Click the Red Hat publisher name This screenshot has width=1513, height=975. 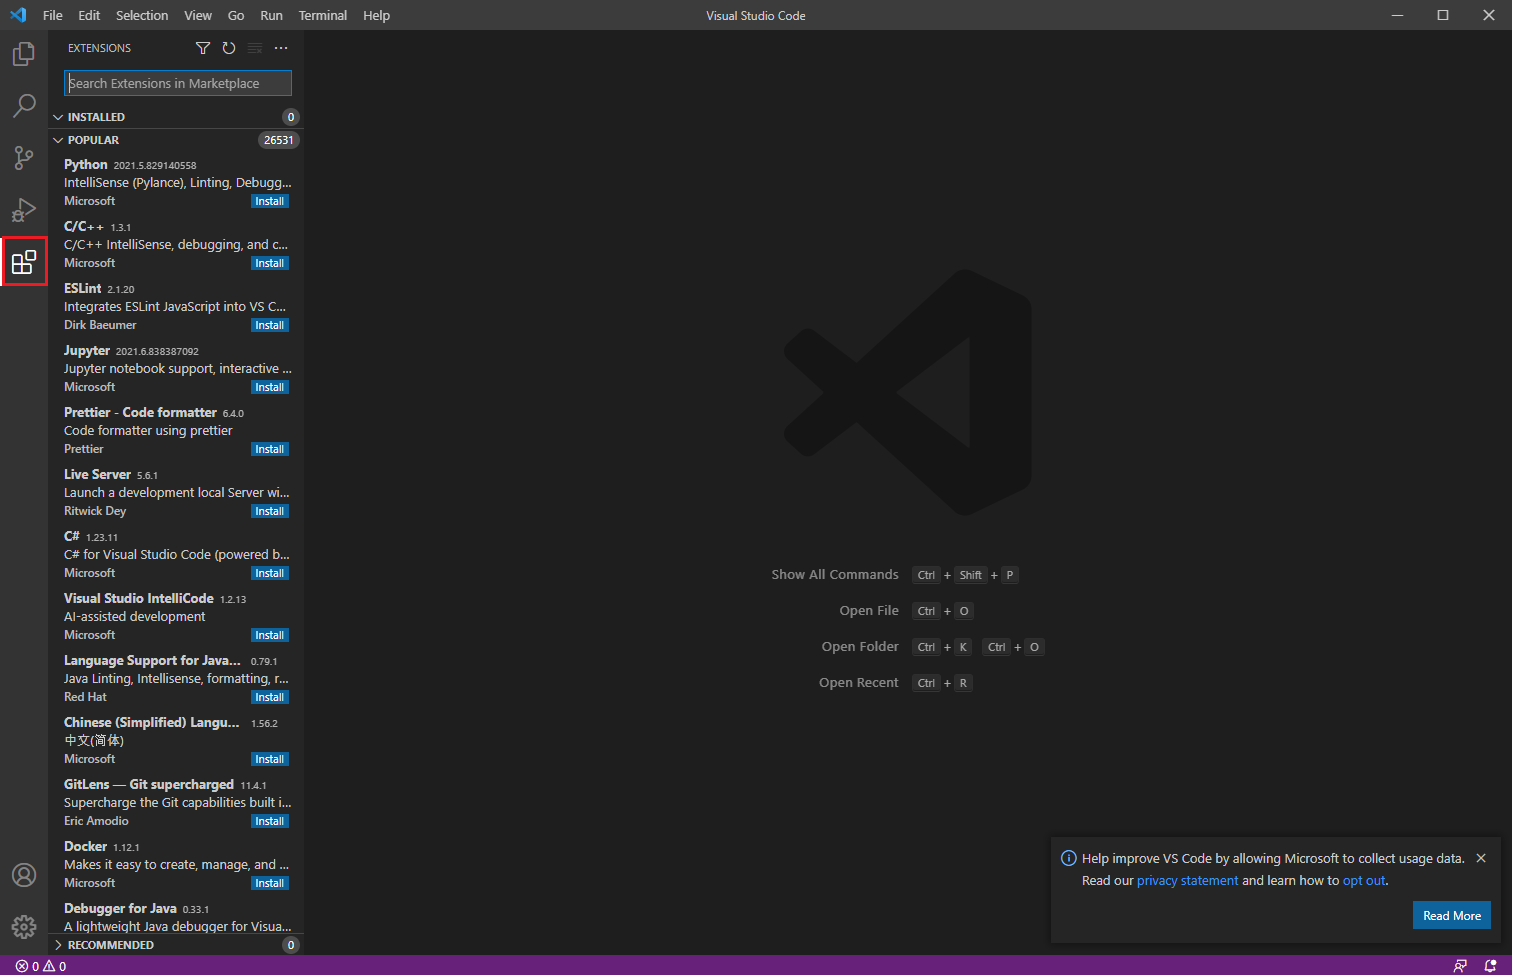click(x=85, y=697)
